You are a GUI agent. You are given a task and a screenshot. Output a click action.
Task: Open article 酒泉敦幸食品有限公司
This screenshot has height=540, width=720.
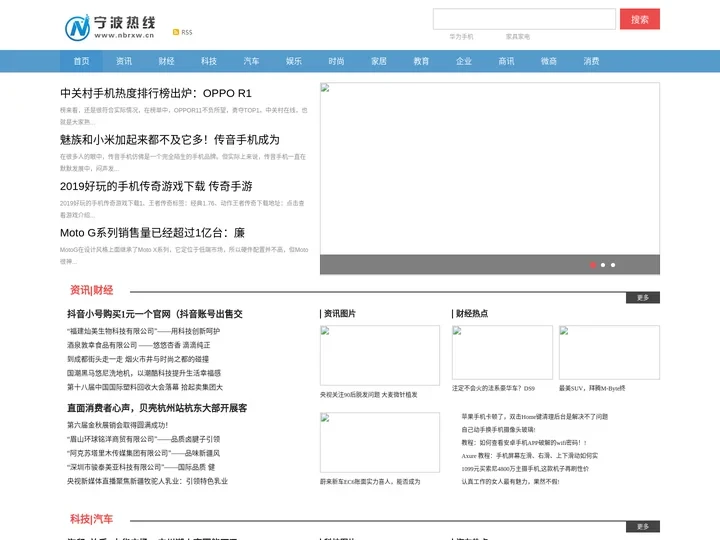139,345
